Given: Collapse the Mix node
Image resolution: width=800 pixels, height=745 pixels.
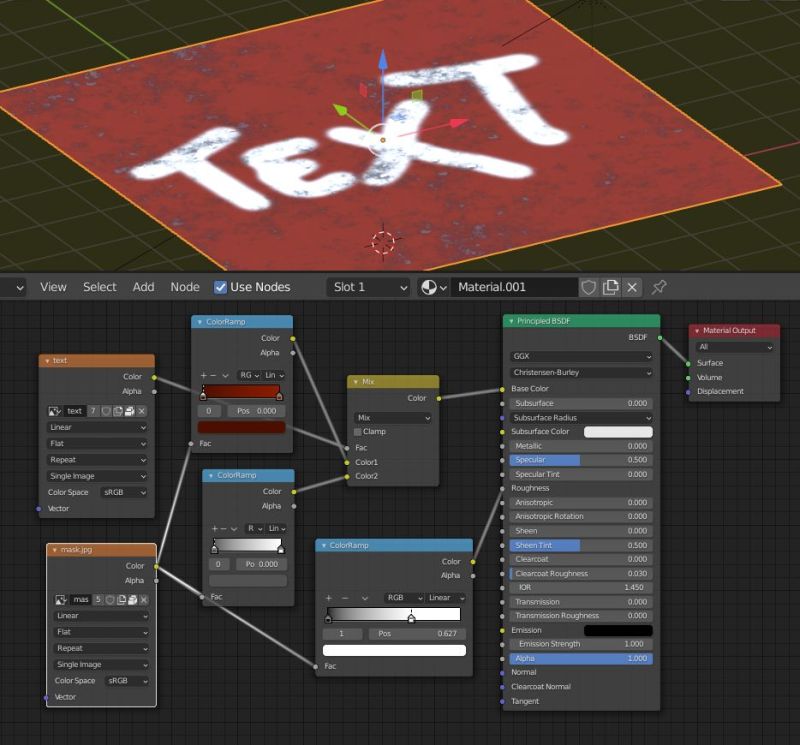Looking at the screenshot, I should coord(356,382).
